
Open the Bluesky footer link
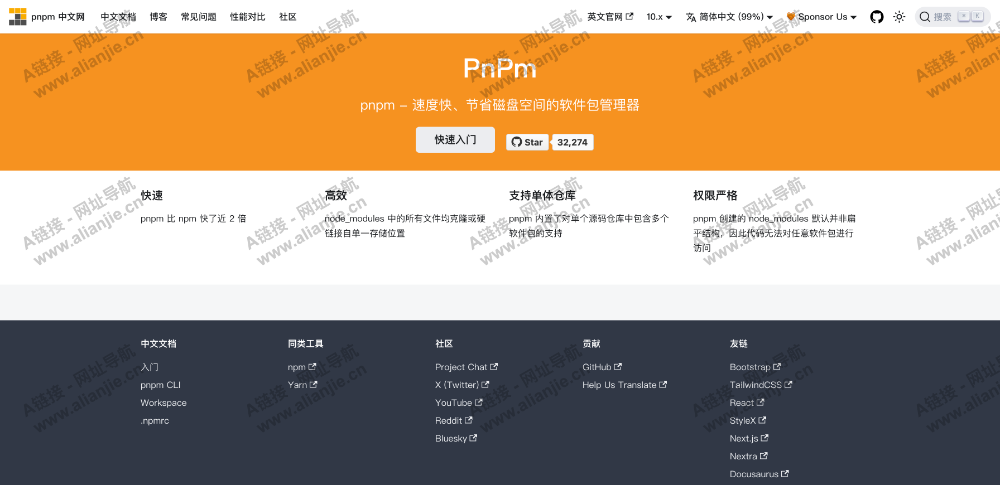(x=457, y=438)
